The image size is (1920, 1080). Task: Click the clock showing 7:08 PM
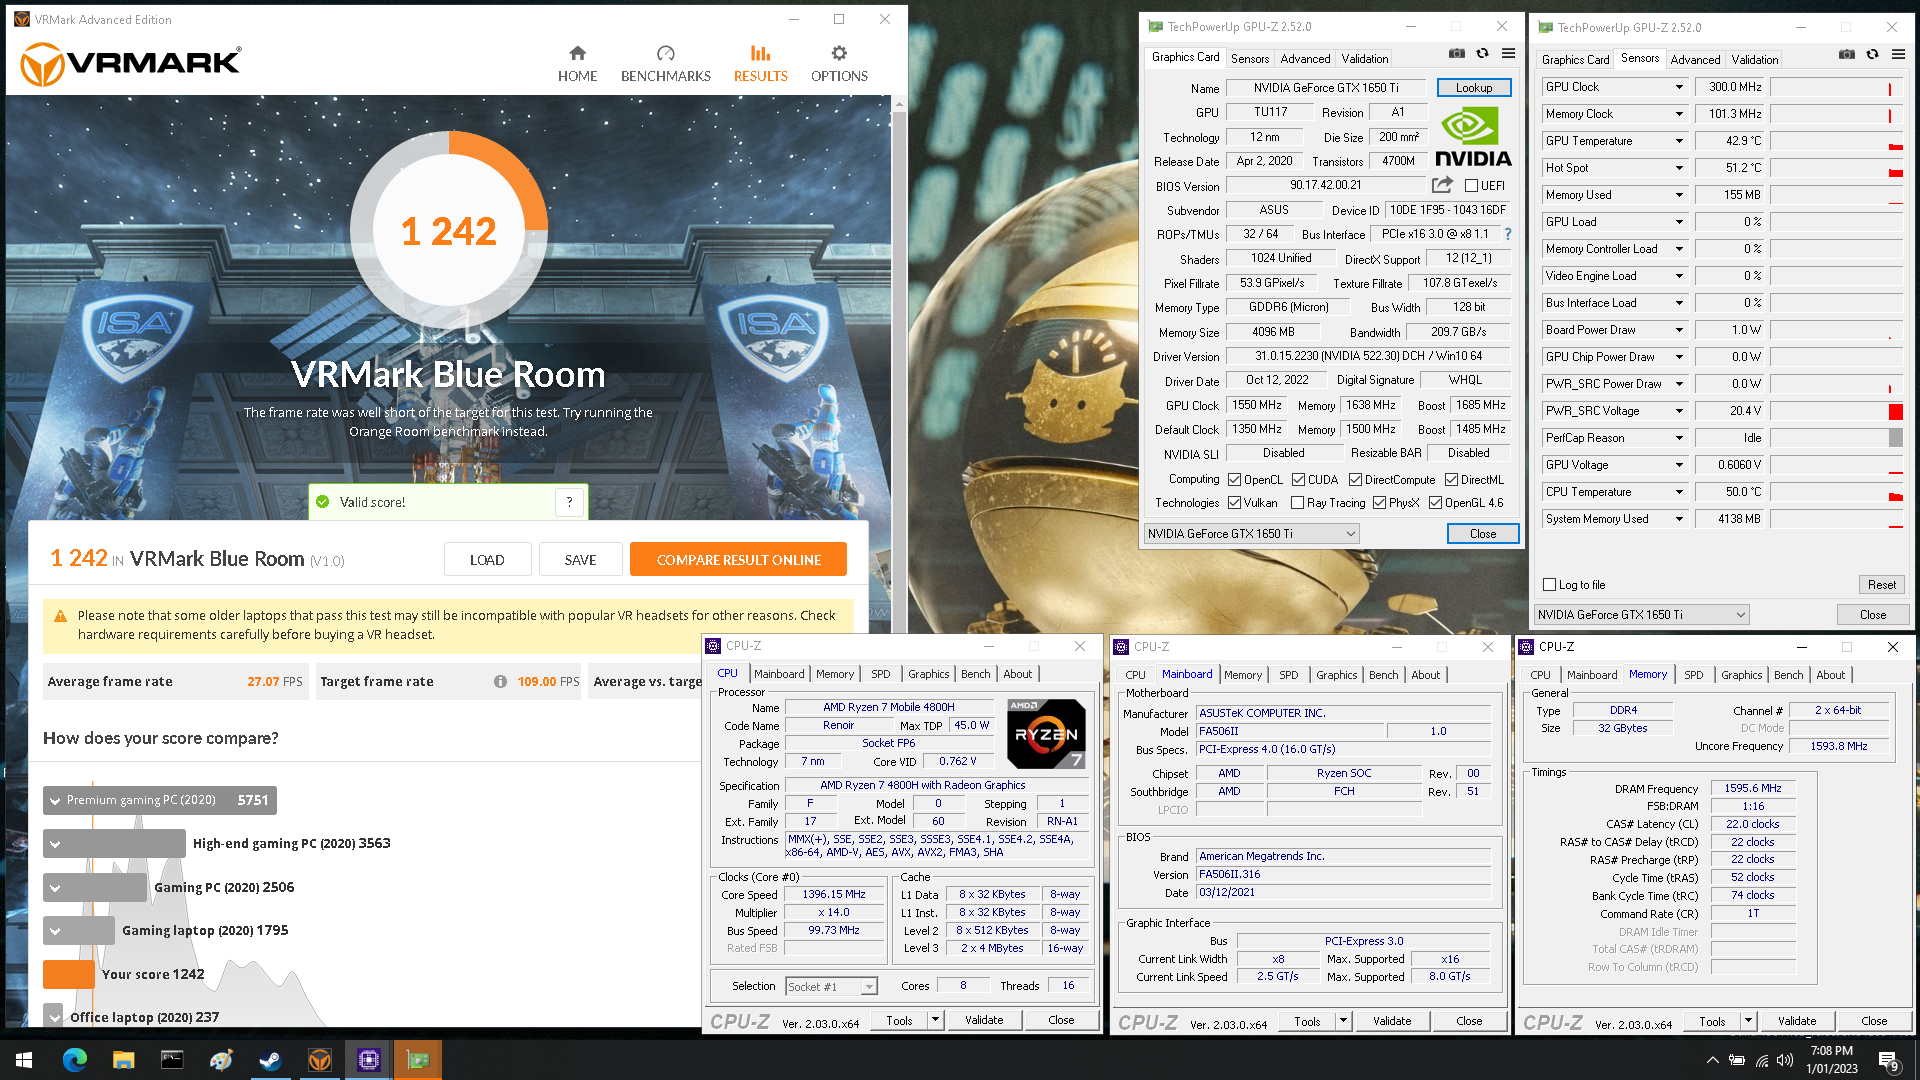(1831, 1051)
